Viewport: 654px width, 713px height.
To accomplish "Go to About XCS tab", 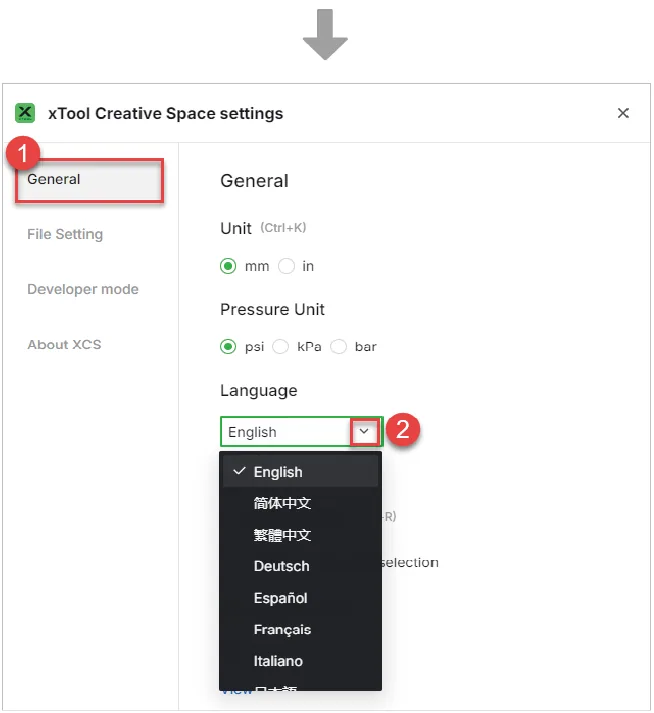I will 64,344.
